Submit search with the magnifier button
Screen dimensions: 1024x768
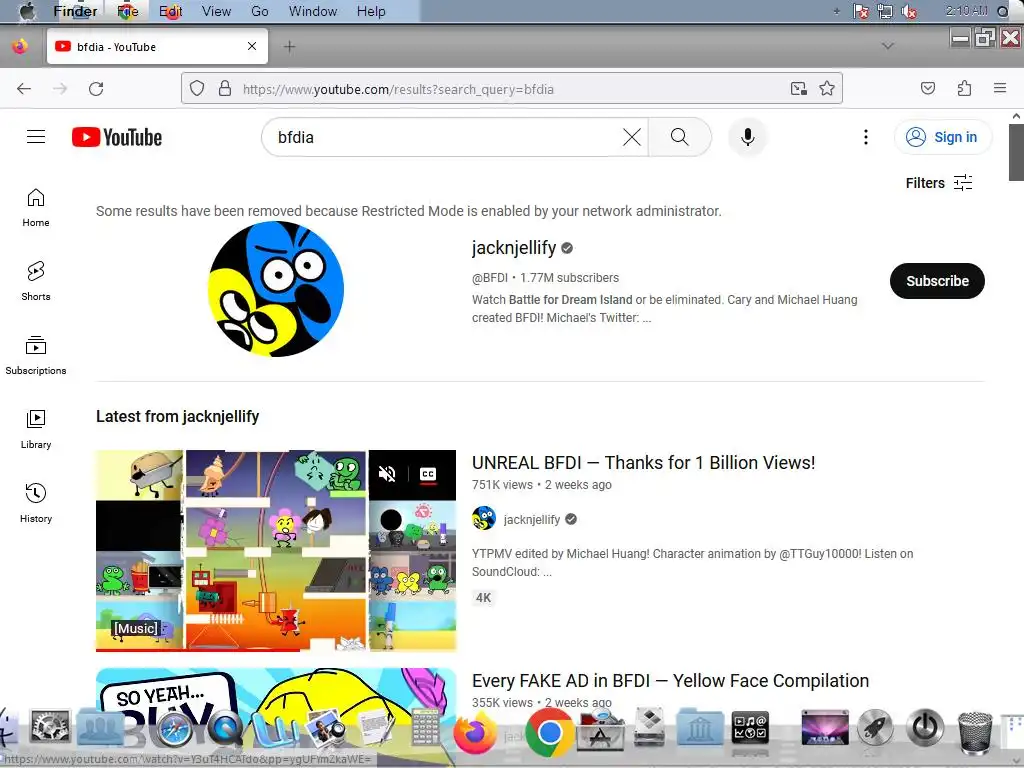pyautogui.click(x=679, y=137)
